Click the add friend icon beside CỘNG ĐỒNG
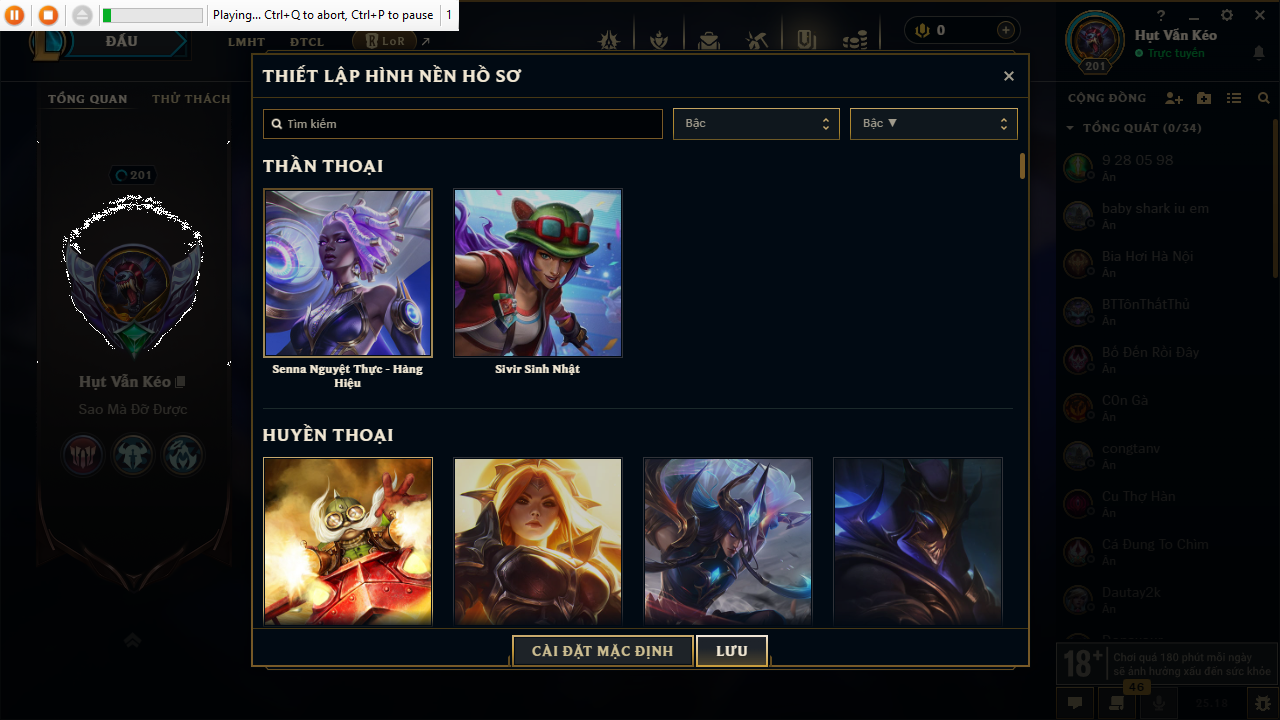This screenshot has height=720, width=1280. tap(1174, 98)
